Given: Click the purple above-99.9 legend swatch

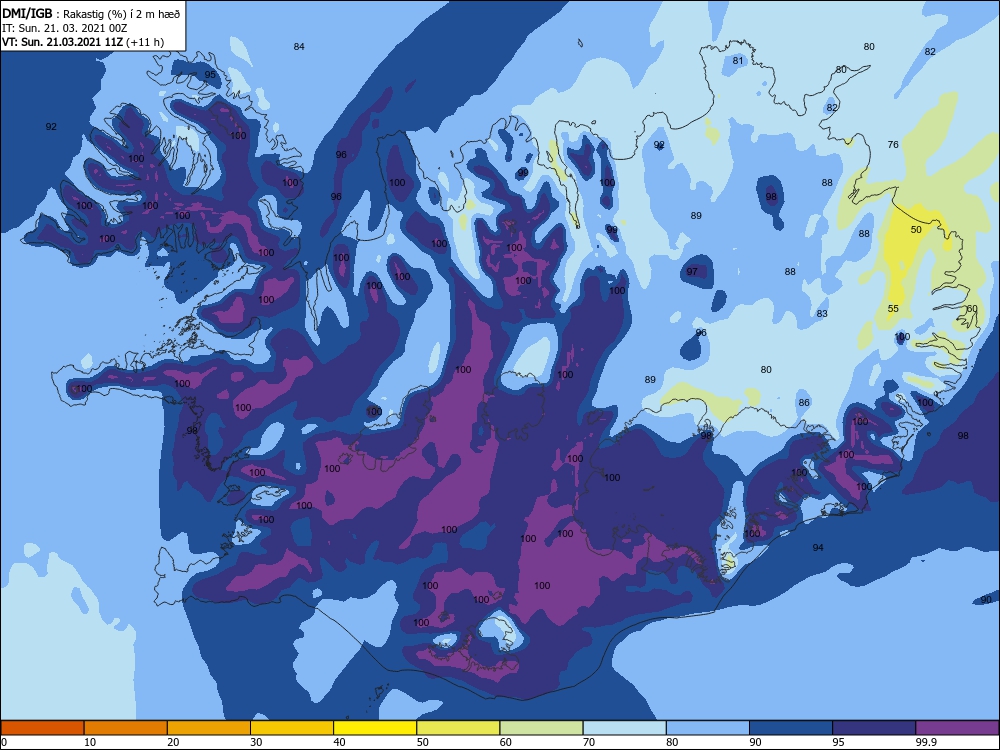Looking at the screenshot, I should pos(957,728).
